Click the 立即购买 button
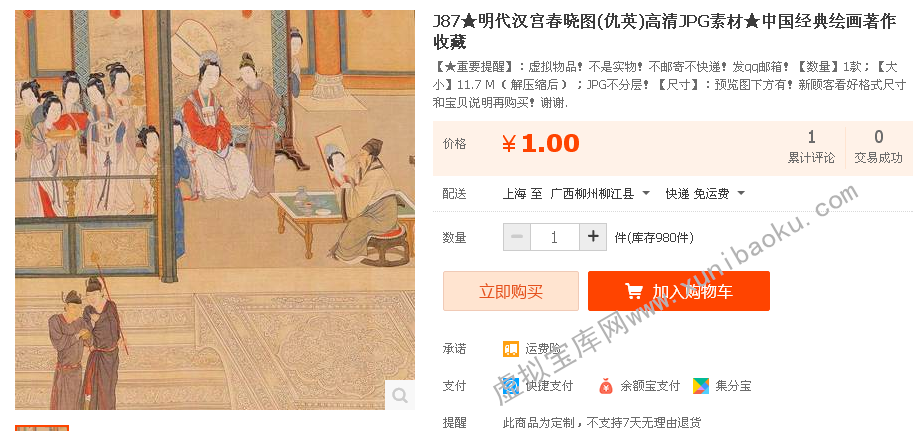The image size is (921, 431). click(x=511, y=291)
